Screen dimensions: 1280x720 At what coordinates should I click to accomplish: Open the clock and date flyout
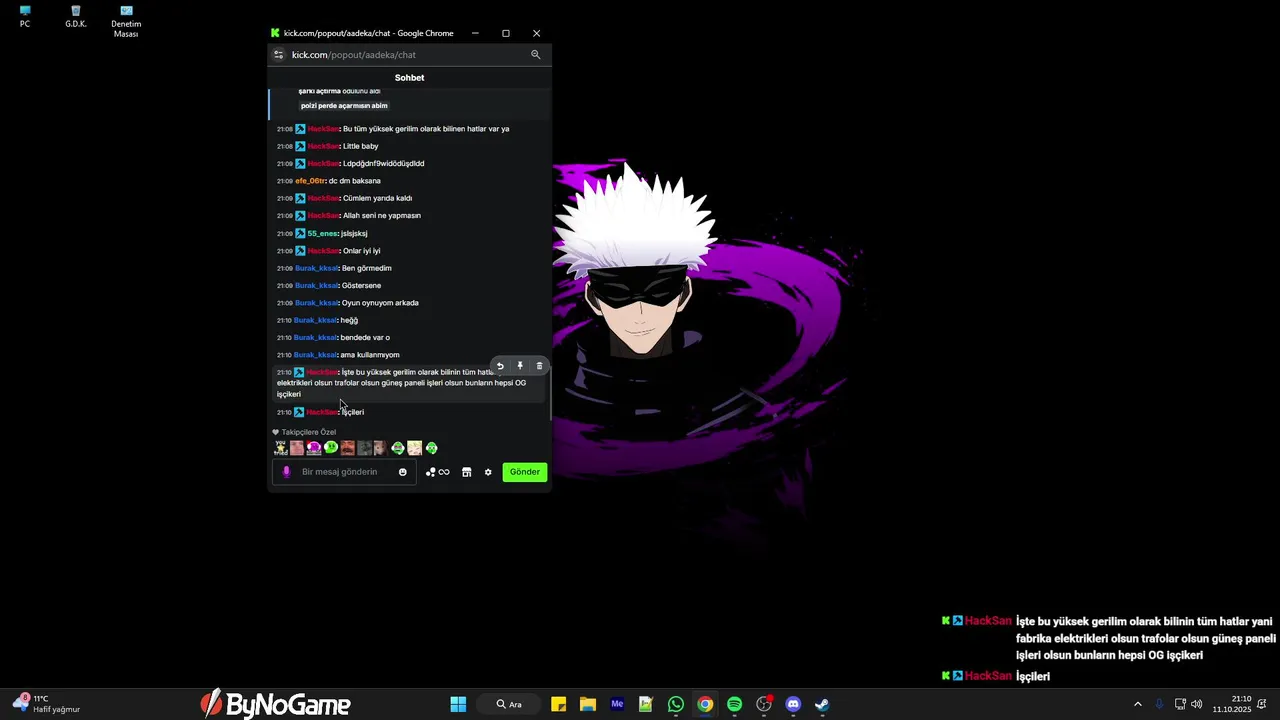click(1232, 704)
